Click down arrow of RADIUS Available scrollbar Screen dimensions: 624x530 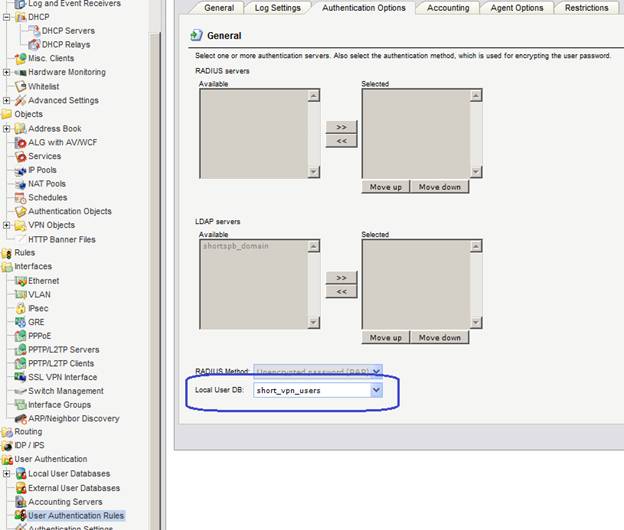(x=314, y=171)
